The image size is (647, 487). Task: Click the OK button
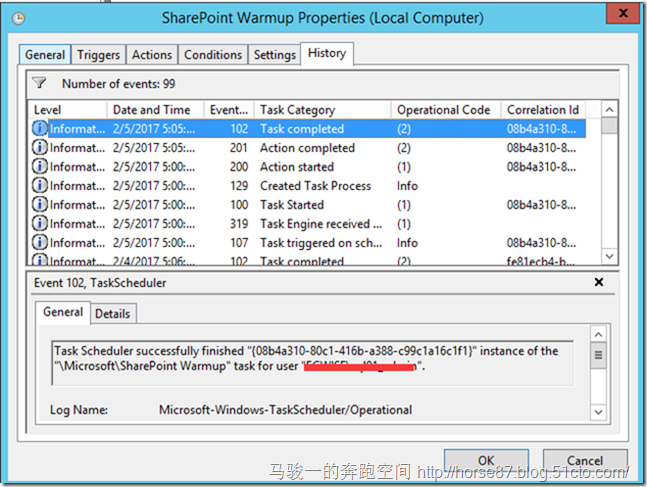(486, 460)
